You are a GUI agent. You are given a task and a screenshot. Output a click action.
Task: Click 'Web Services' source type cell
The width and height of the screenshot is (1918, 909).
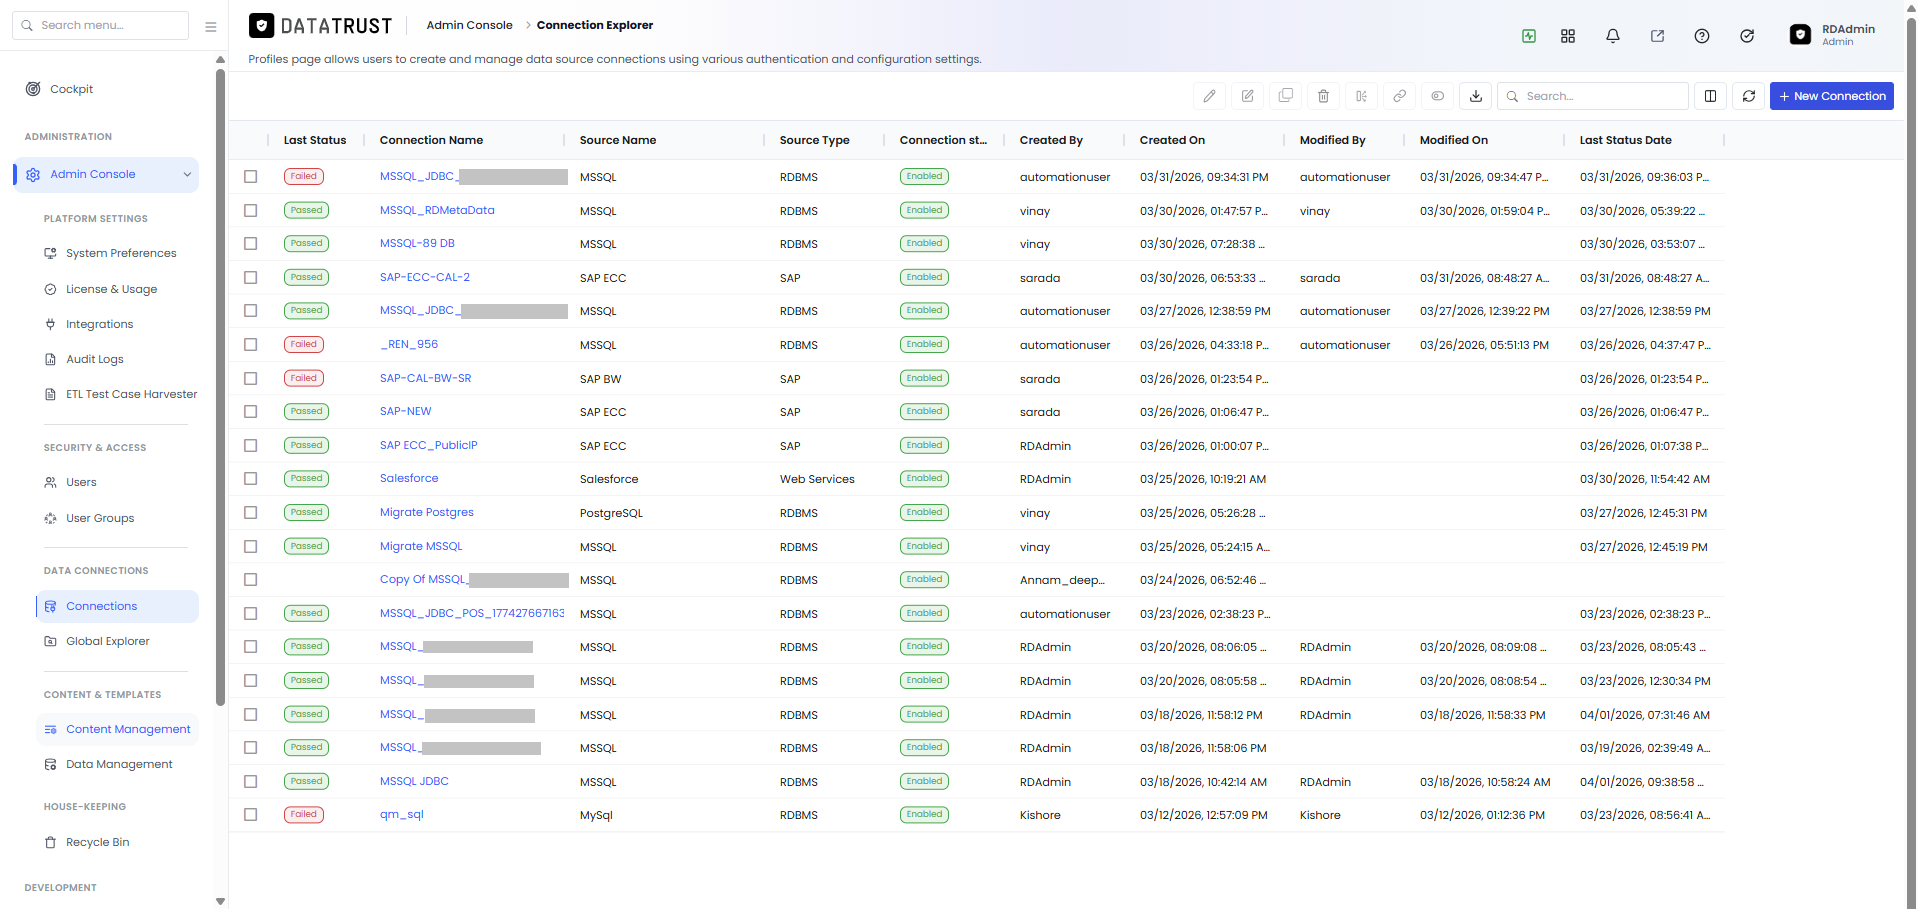817,479
